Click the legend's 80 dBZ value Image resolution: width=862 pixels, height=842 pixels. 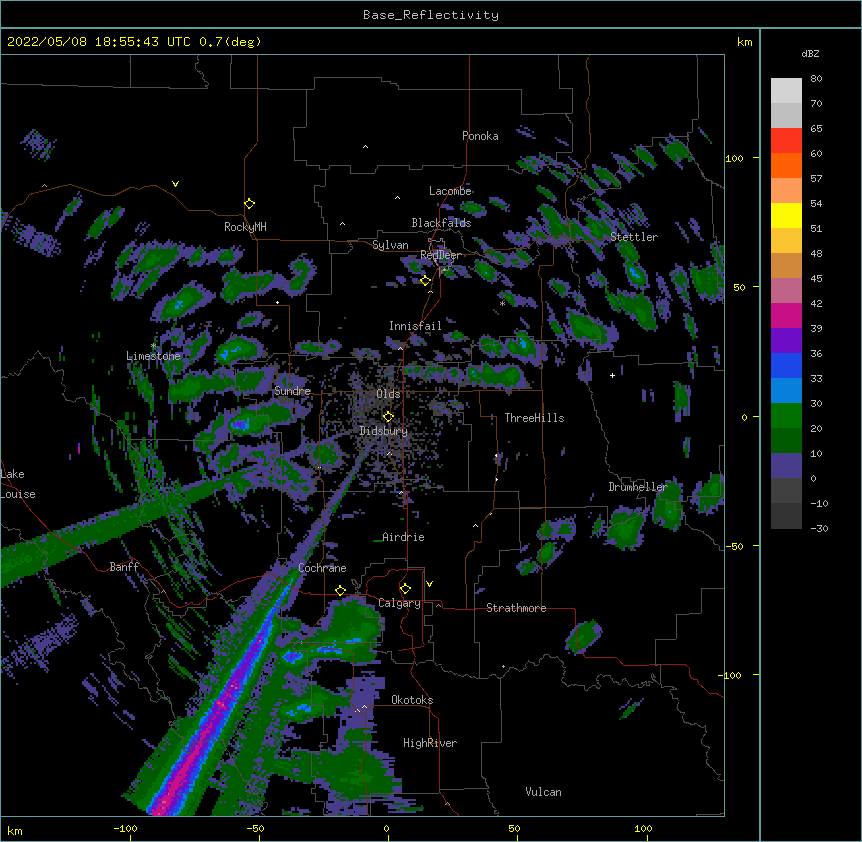click(x=816, y=79)
